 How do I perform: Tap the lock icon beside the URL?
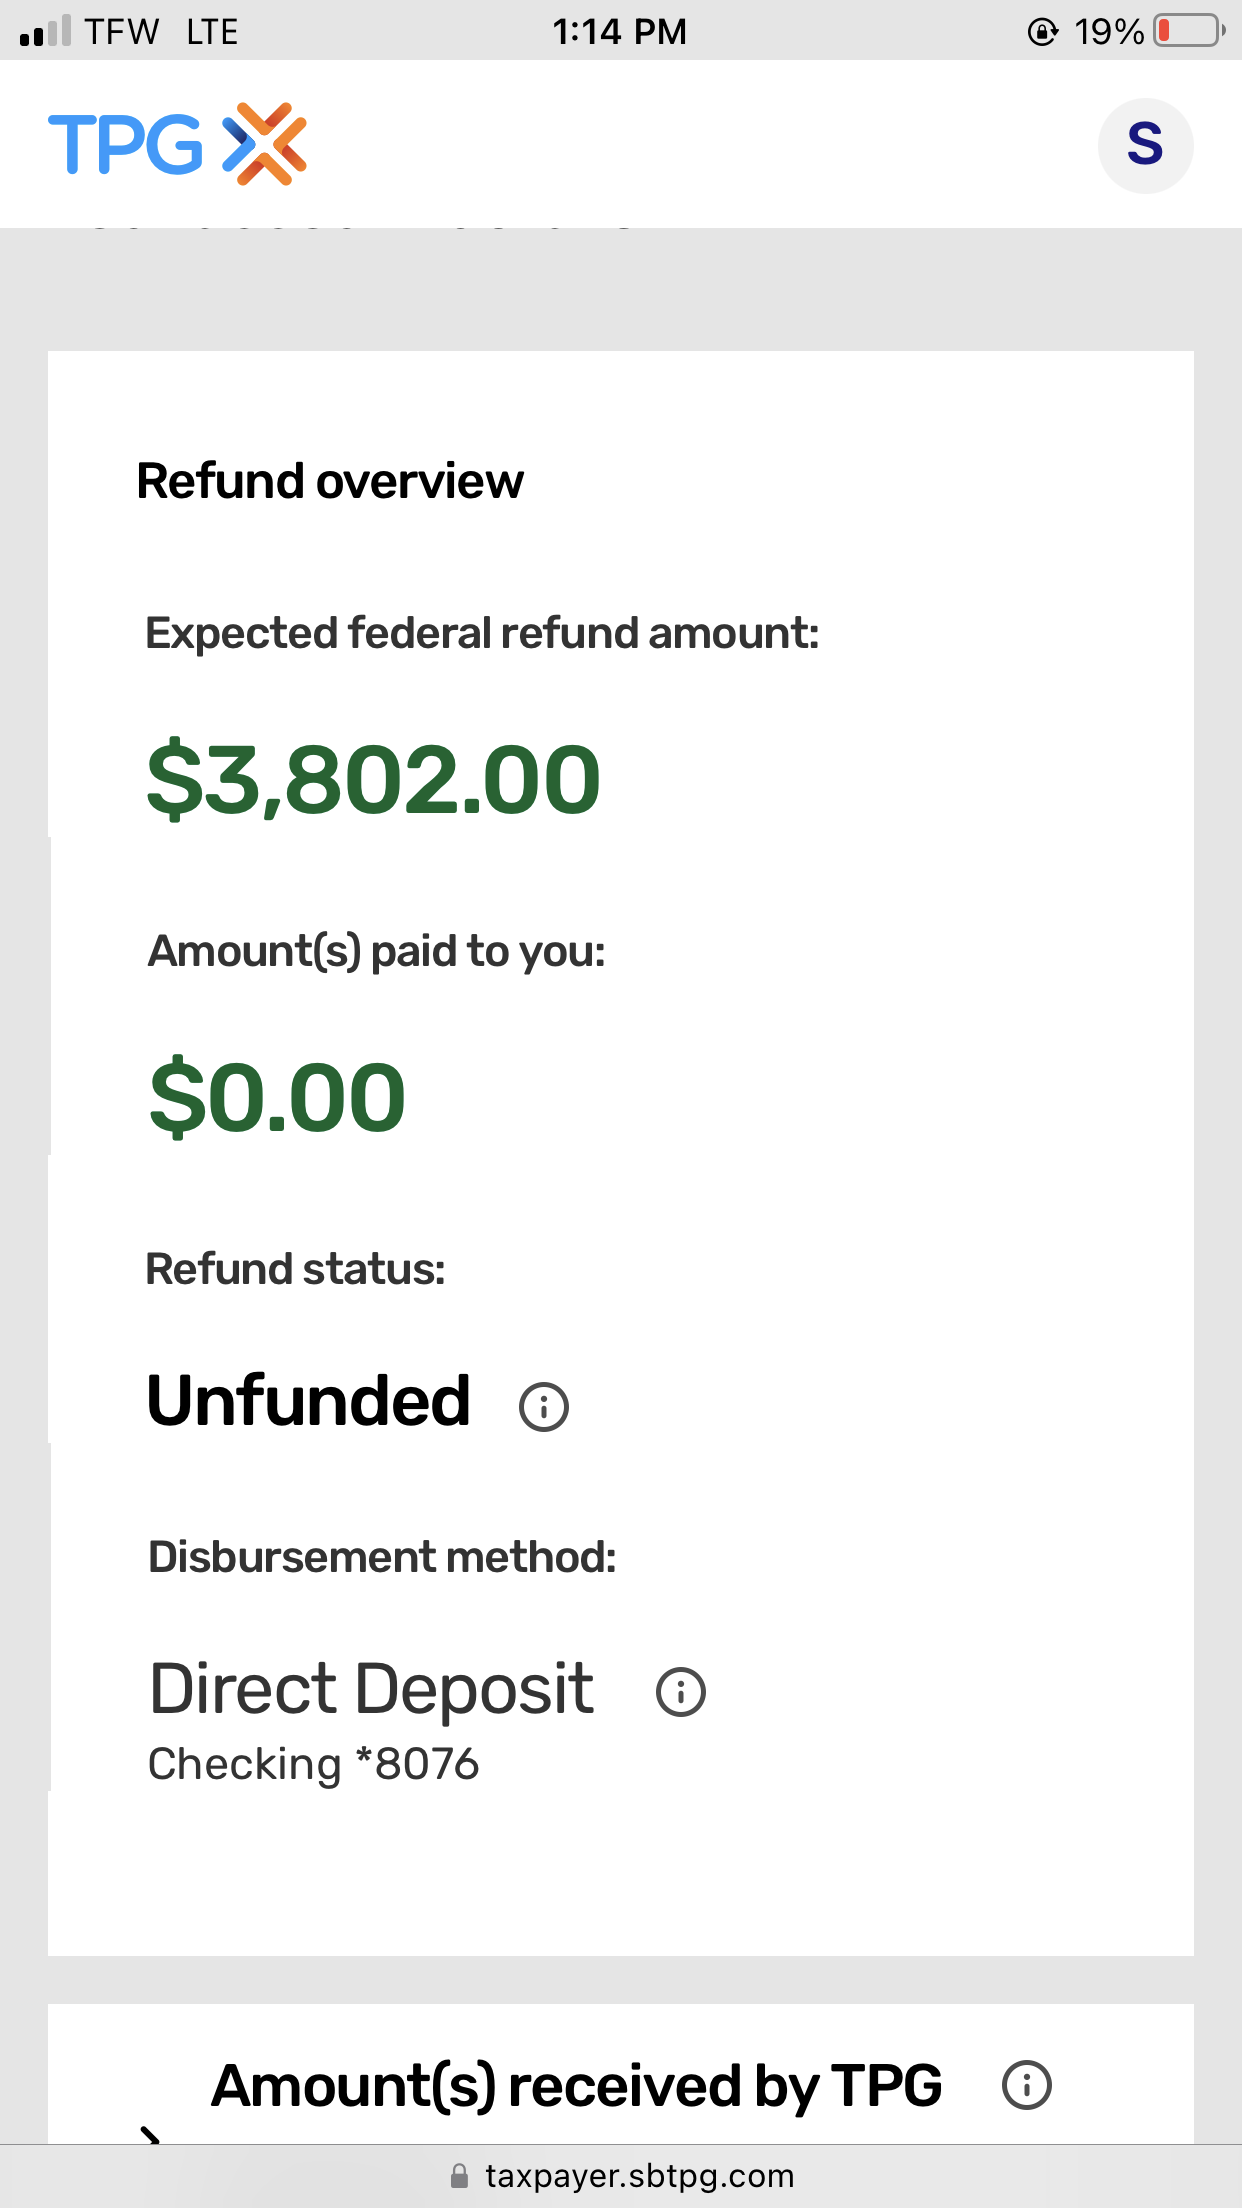click(x=460, y=2176)
